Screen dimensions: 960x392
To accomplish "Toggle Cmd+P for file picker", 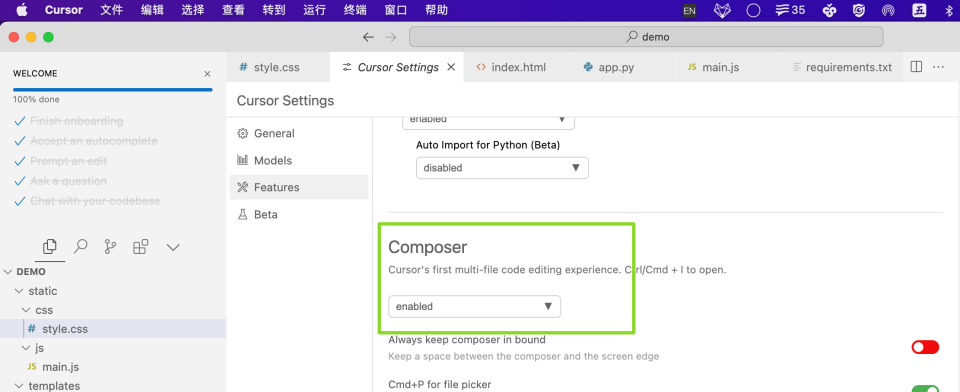I will (x=925, y=388).
